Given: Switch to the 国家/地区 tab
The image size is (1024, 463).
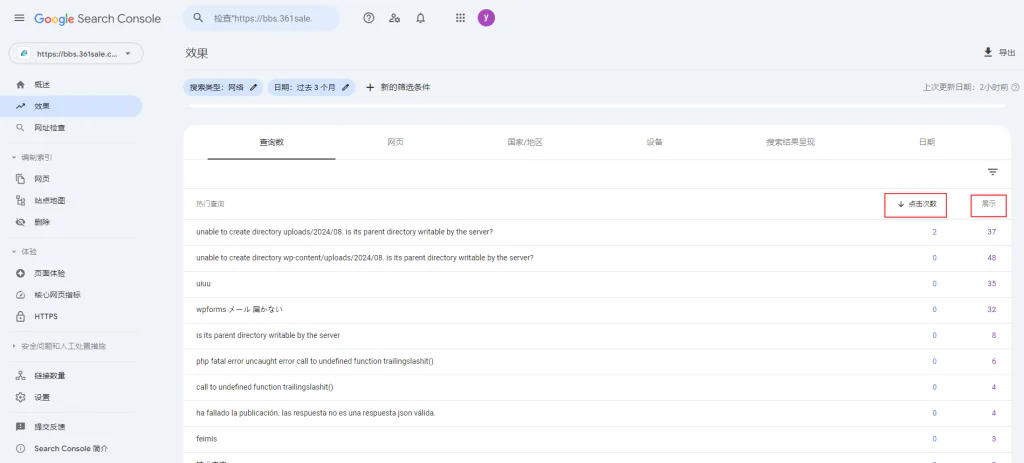Looking at the screenshot, I should [525, 142].
